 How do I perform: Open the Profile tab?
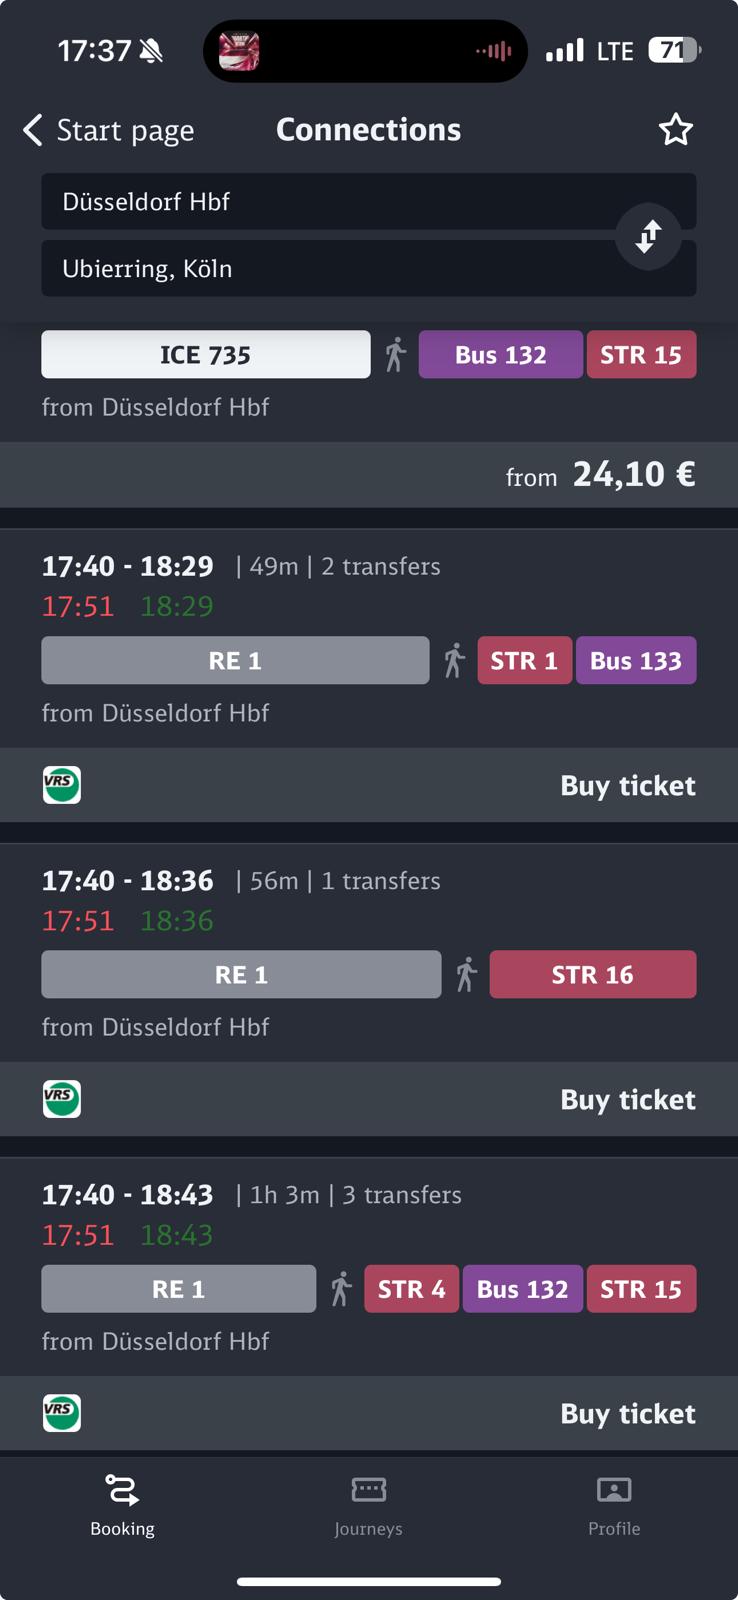coord(614,1505)
